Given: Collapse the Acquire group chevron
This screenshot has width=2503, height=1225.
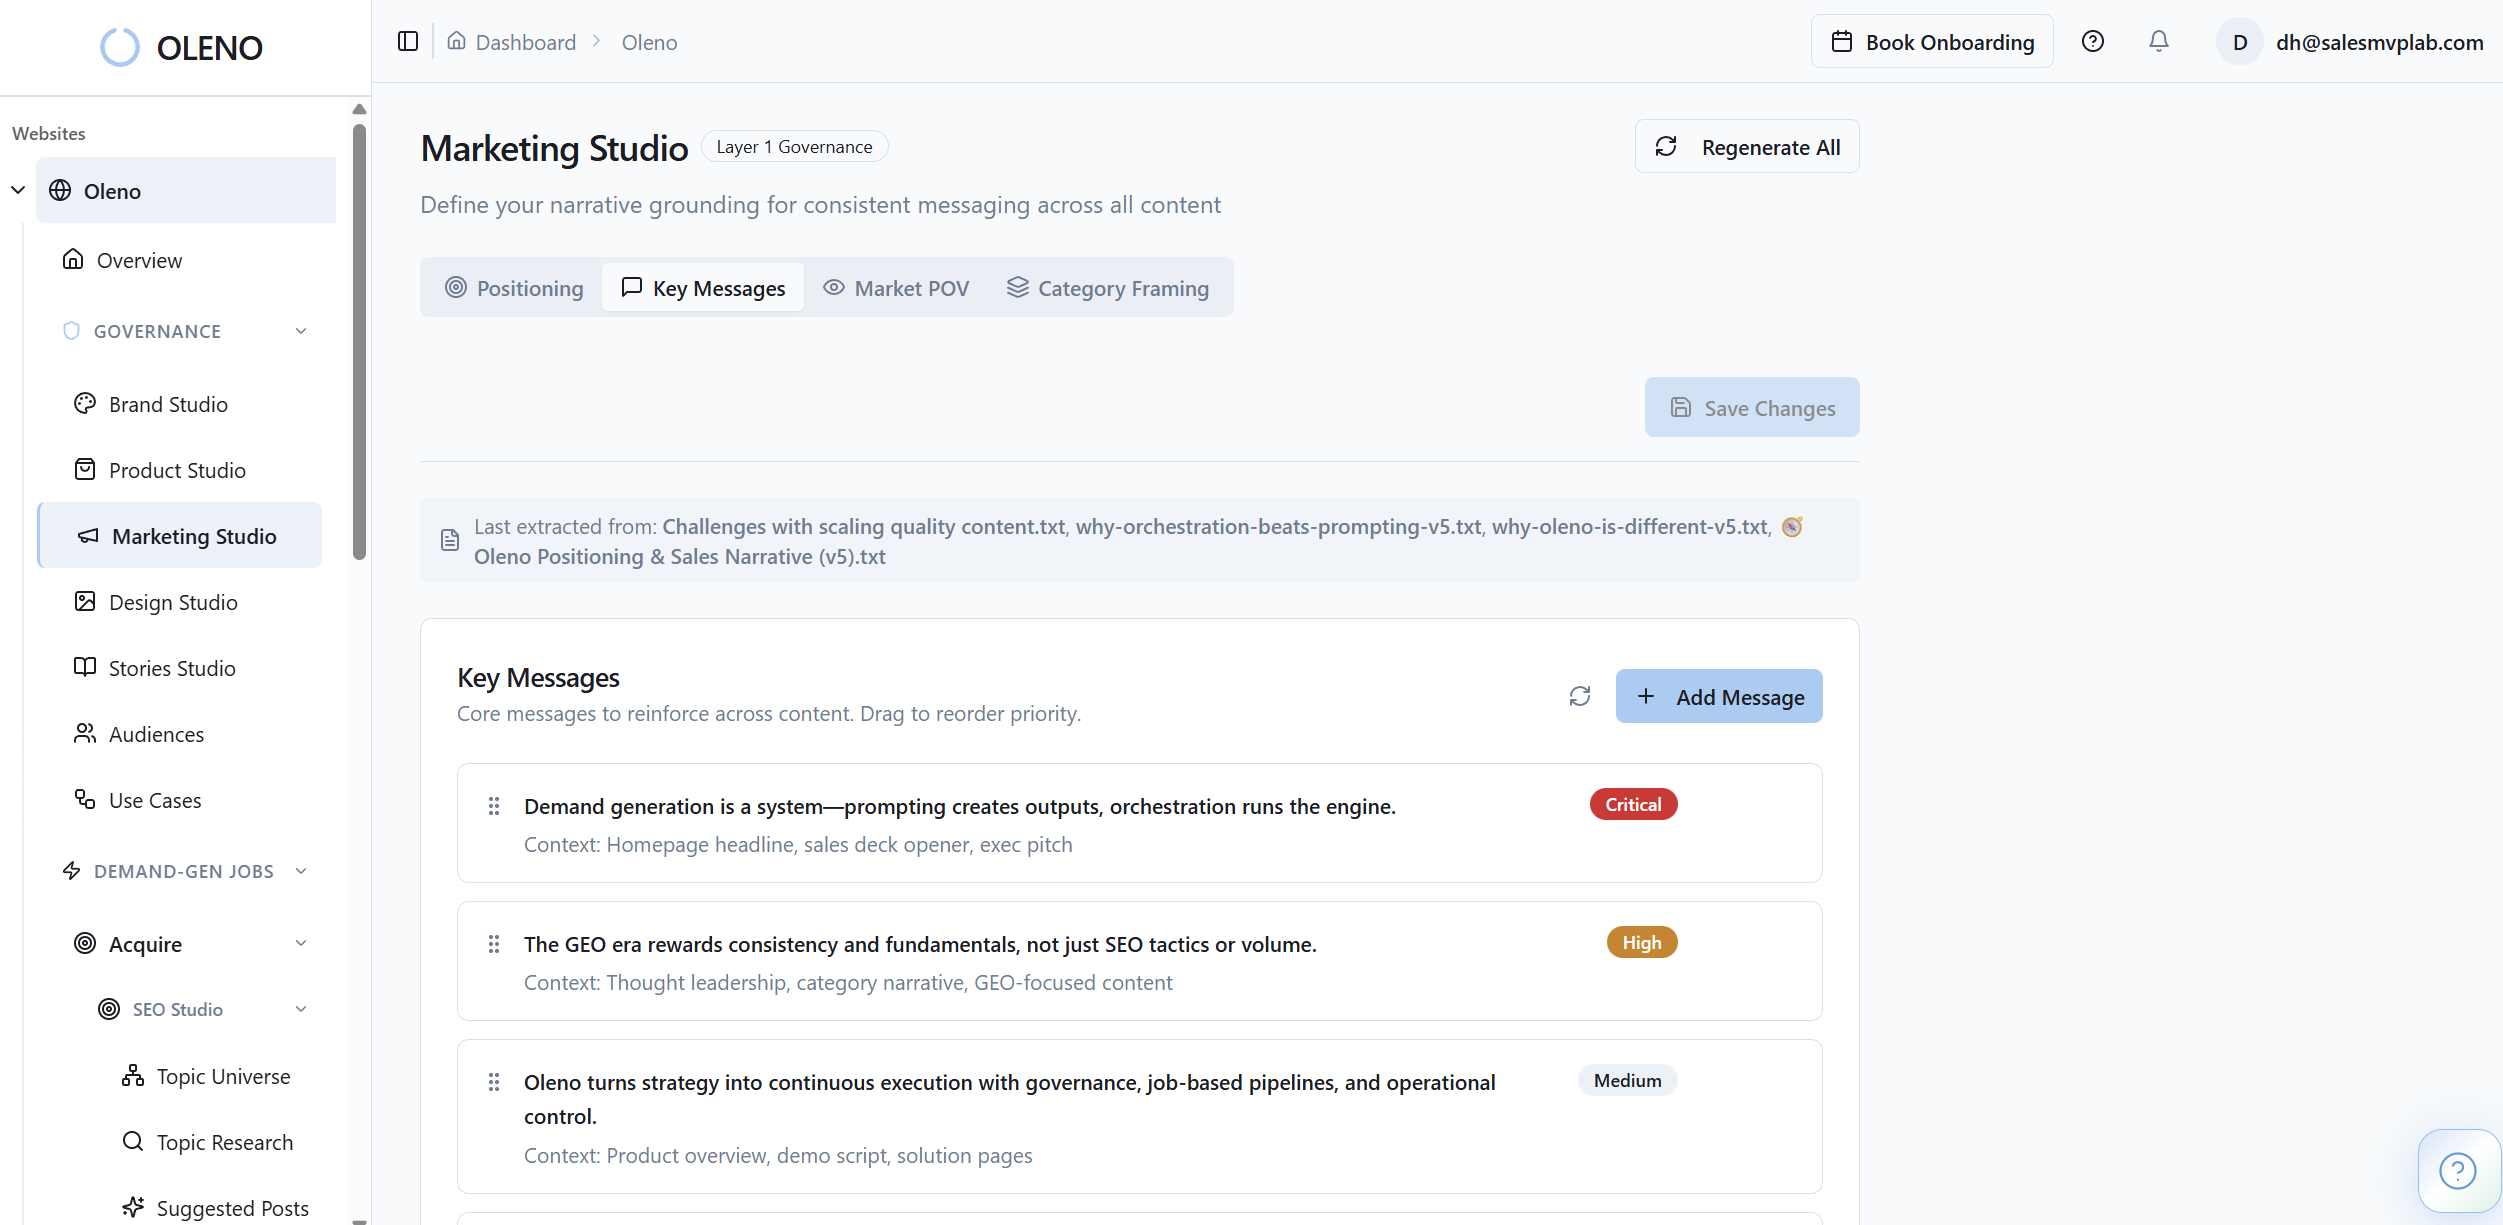Looking at the screenshot, I should 301,943.
